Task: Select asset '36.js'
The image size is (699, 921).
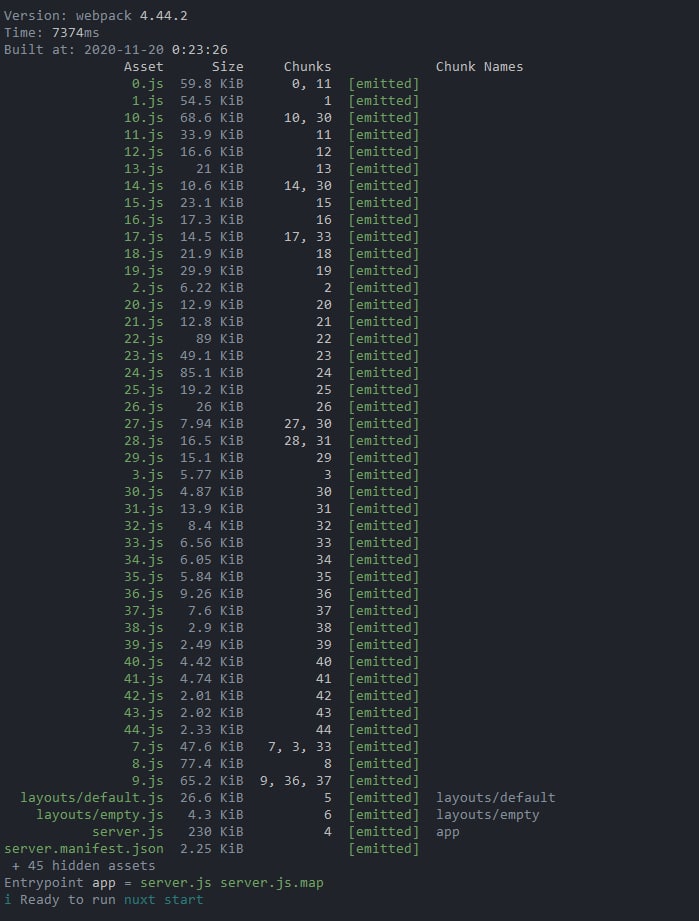Action: 143,594
